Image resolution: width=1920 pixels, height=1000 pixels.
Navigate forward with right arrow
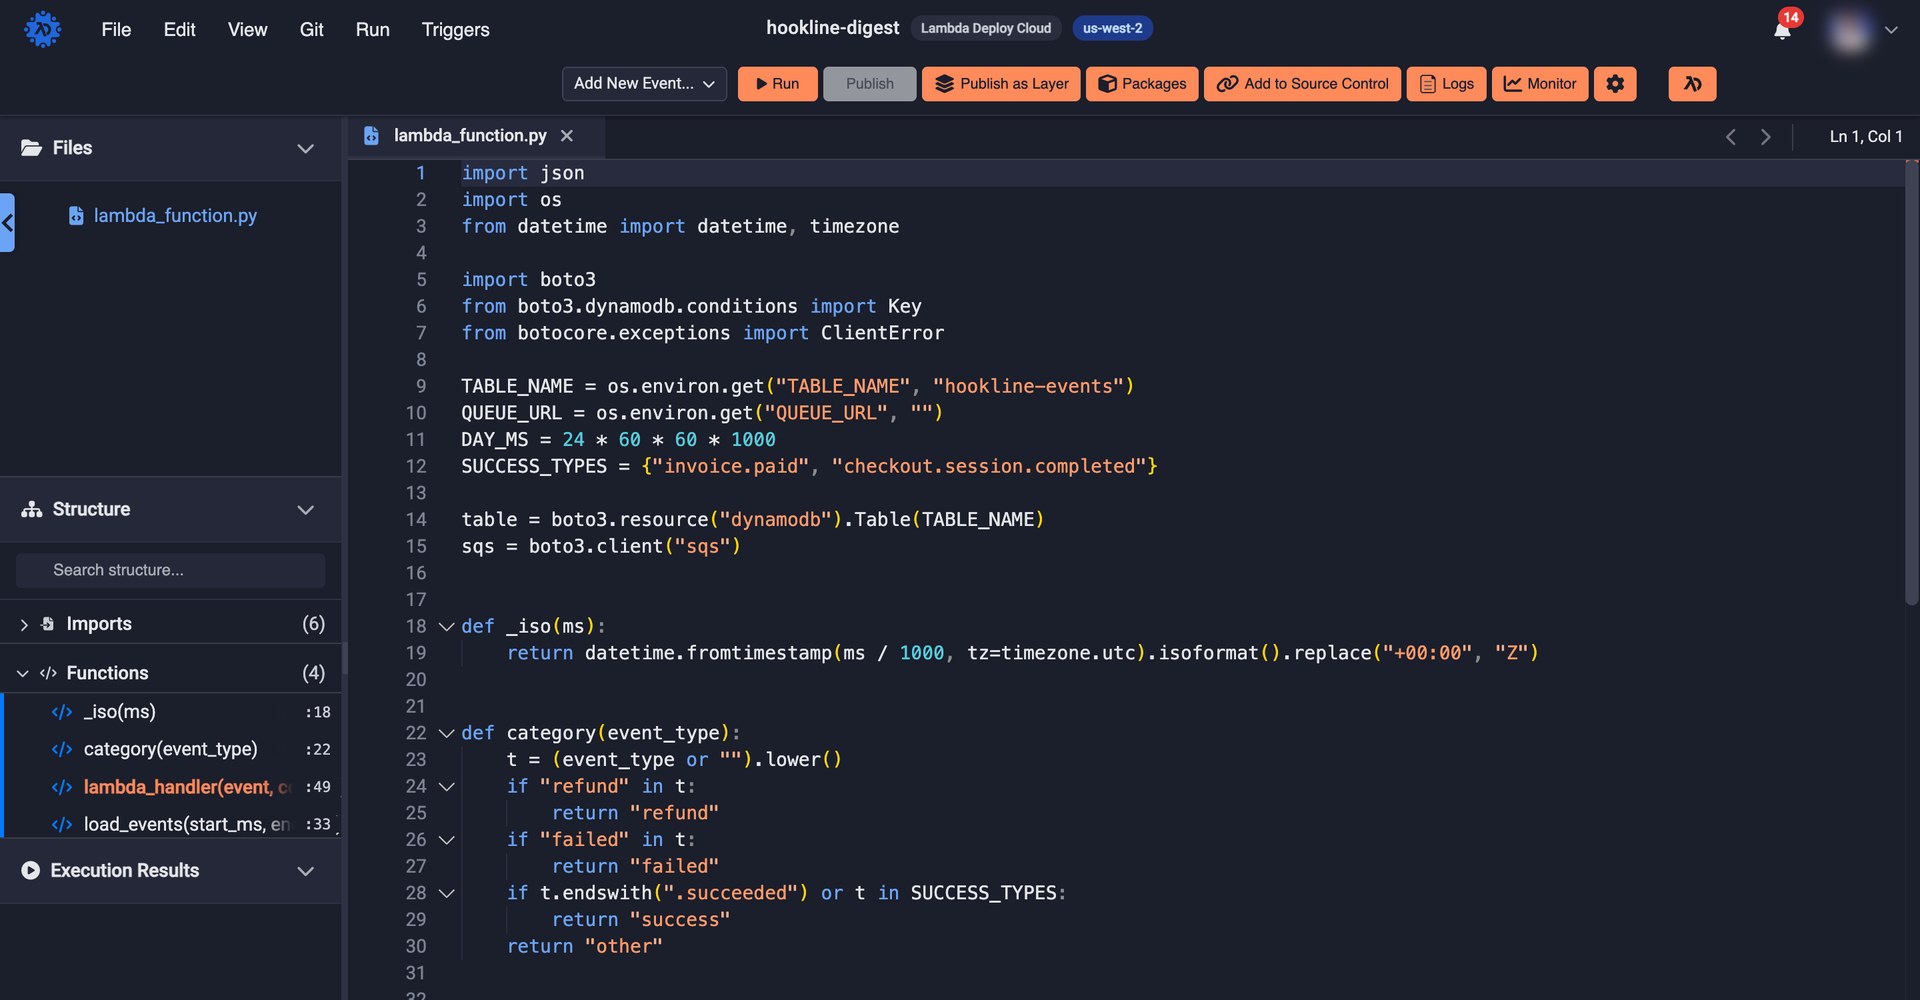(1765, 137)
